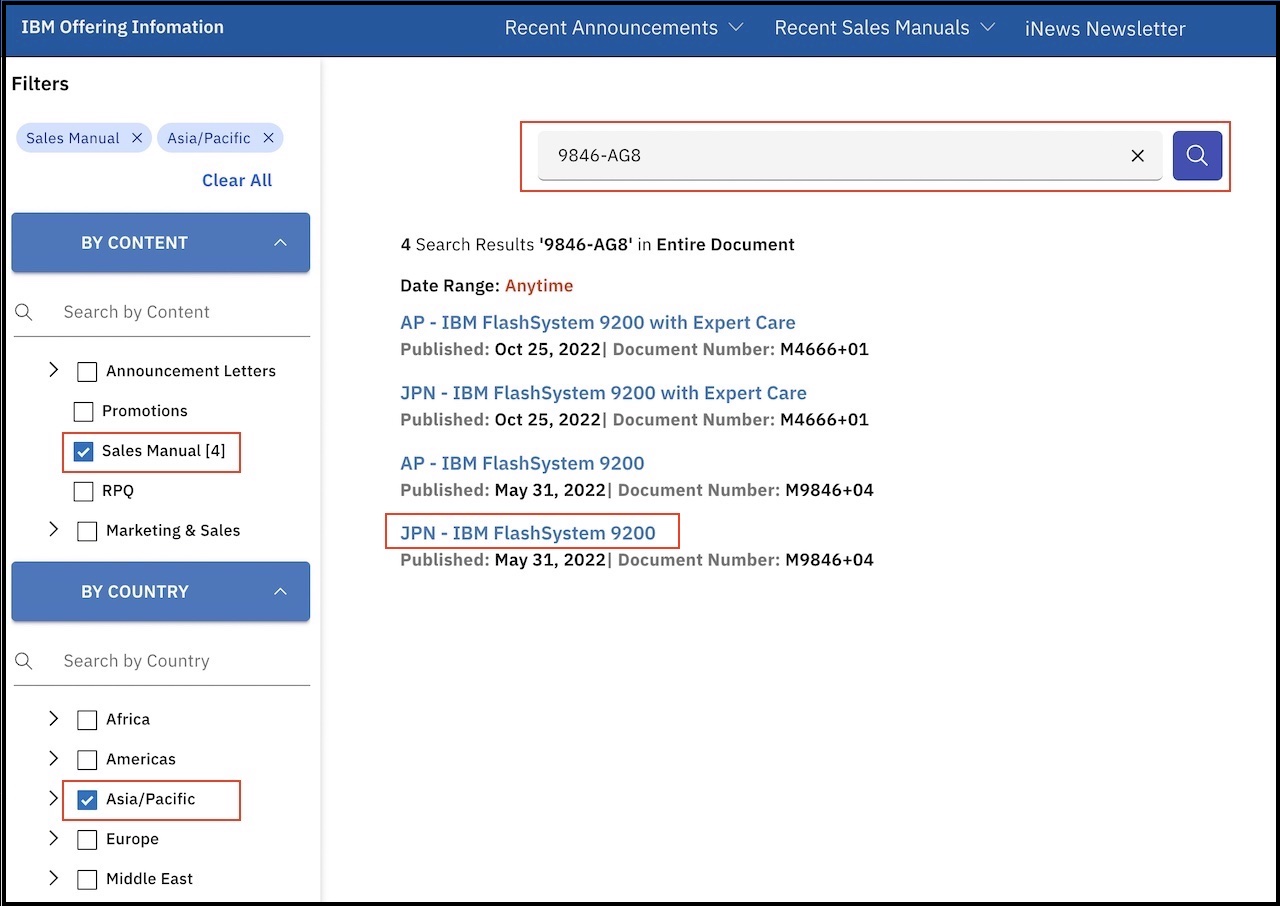The height and width of the screenshot is (906, 1280).
Task: Click the IBM Offering Infomation title
Action: point(123,27)
